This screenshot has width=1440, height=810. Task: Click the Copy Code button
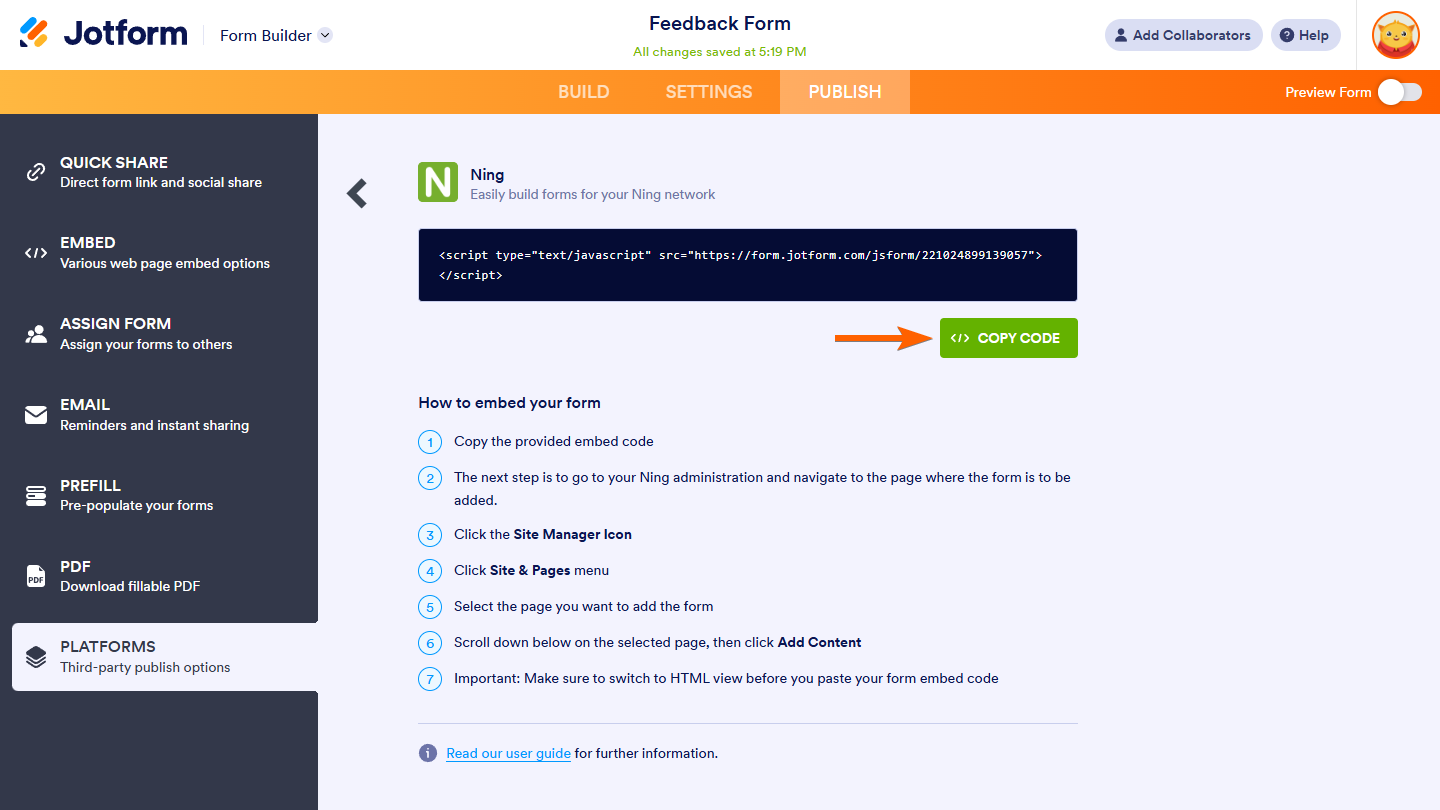pyautogui.click(x=1008, y=338)
